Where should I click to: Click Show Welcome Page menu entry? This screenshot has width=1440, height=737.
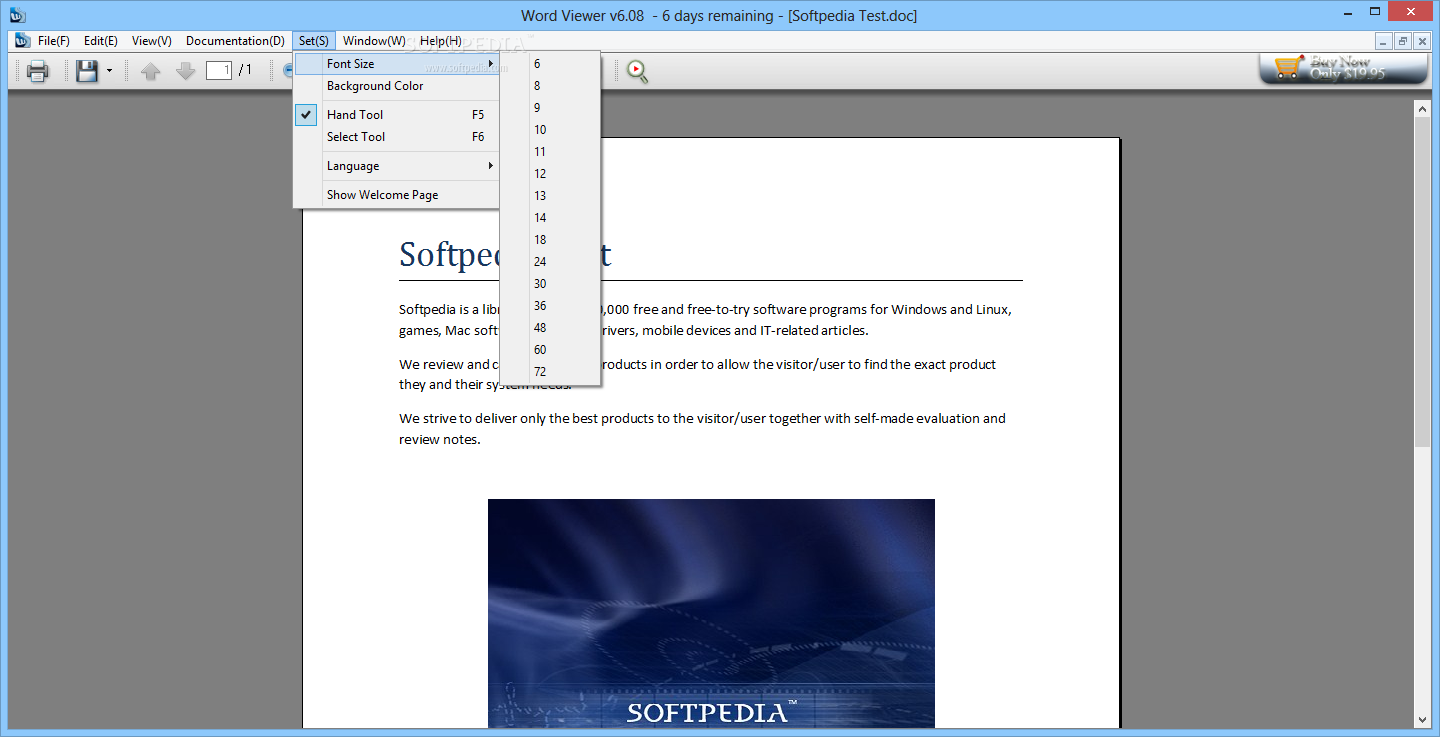(x=397, y=195)
